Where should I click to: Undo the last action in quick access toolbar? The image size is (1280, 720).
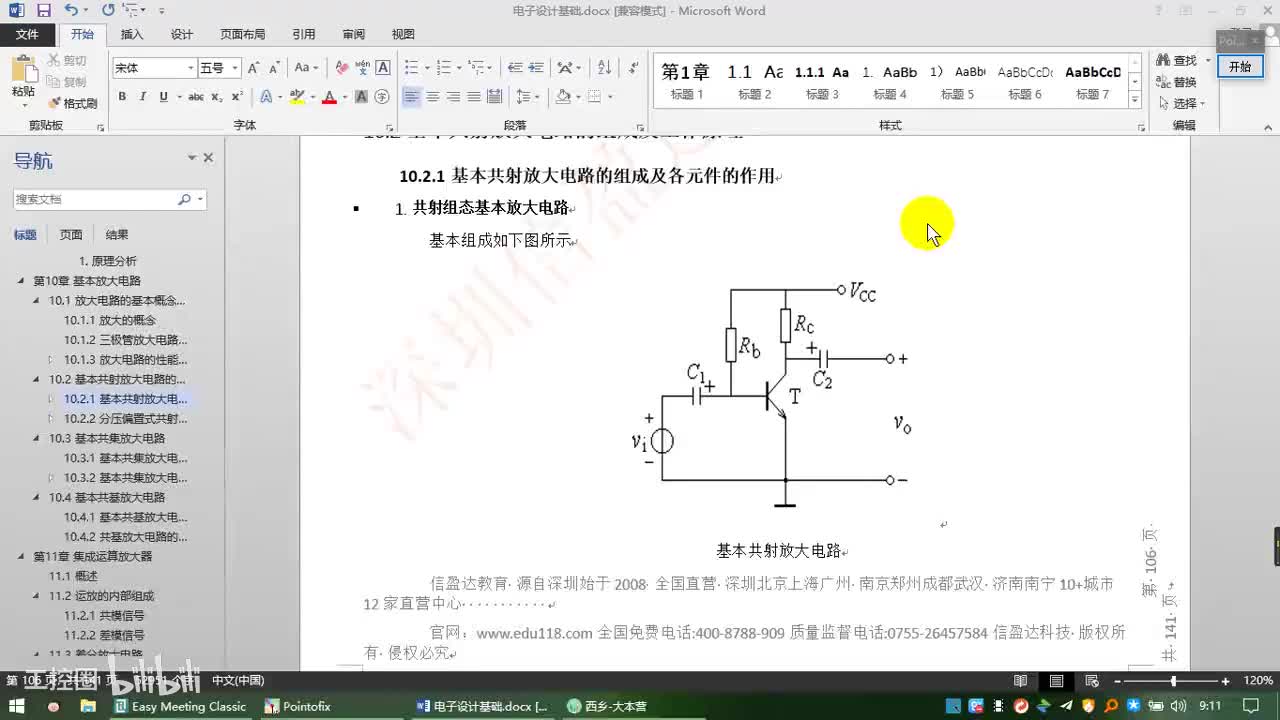click(x=70, y=10)
